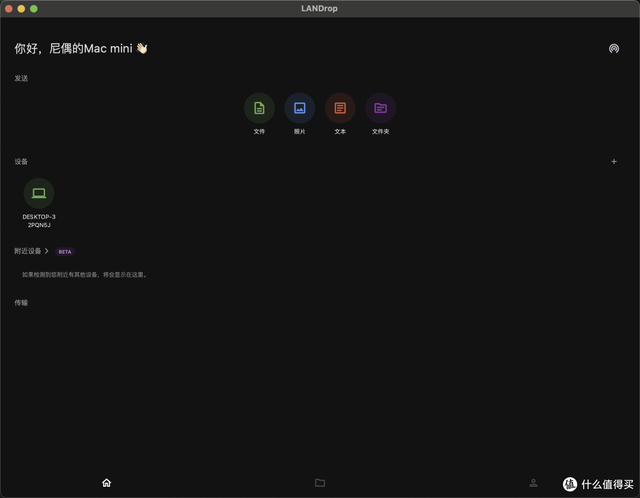Click the LANDrop window title text

320,8
